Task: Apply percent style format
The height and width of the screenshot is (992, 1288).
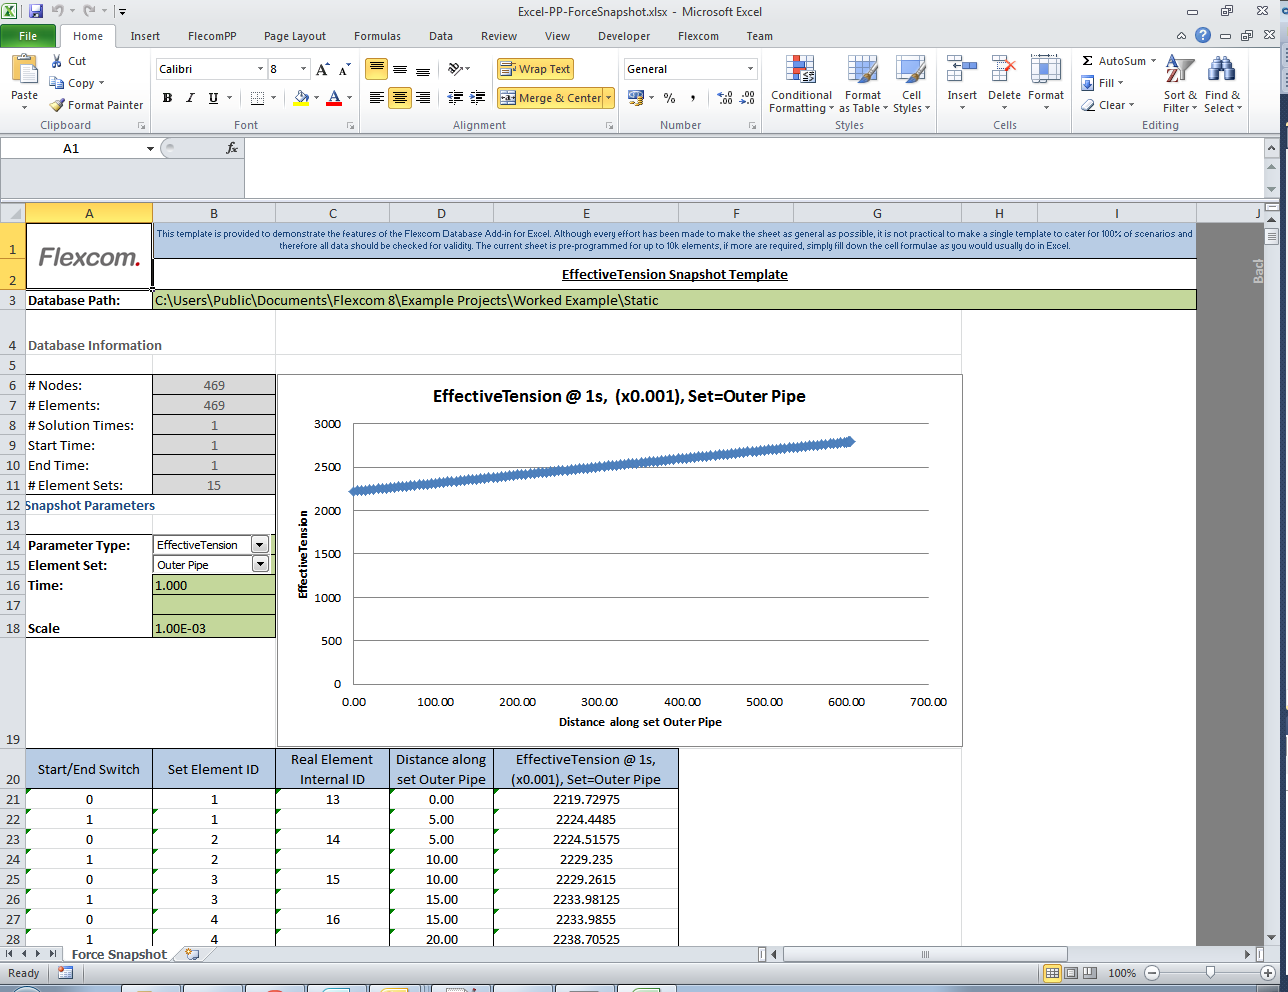Action: point(669,98)
